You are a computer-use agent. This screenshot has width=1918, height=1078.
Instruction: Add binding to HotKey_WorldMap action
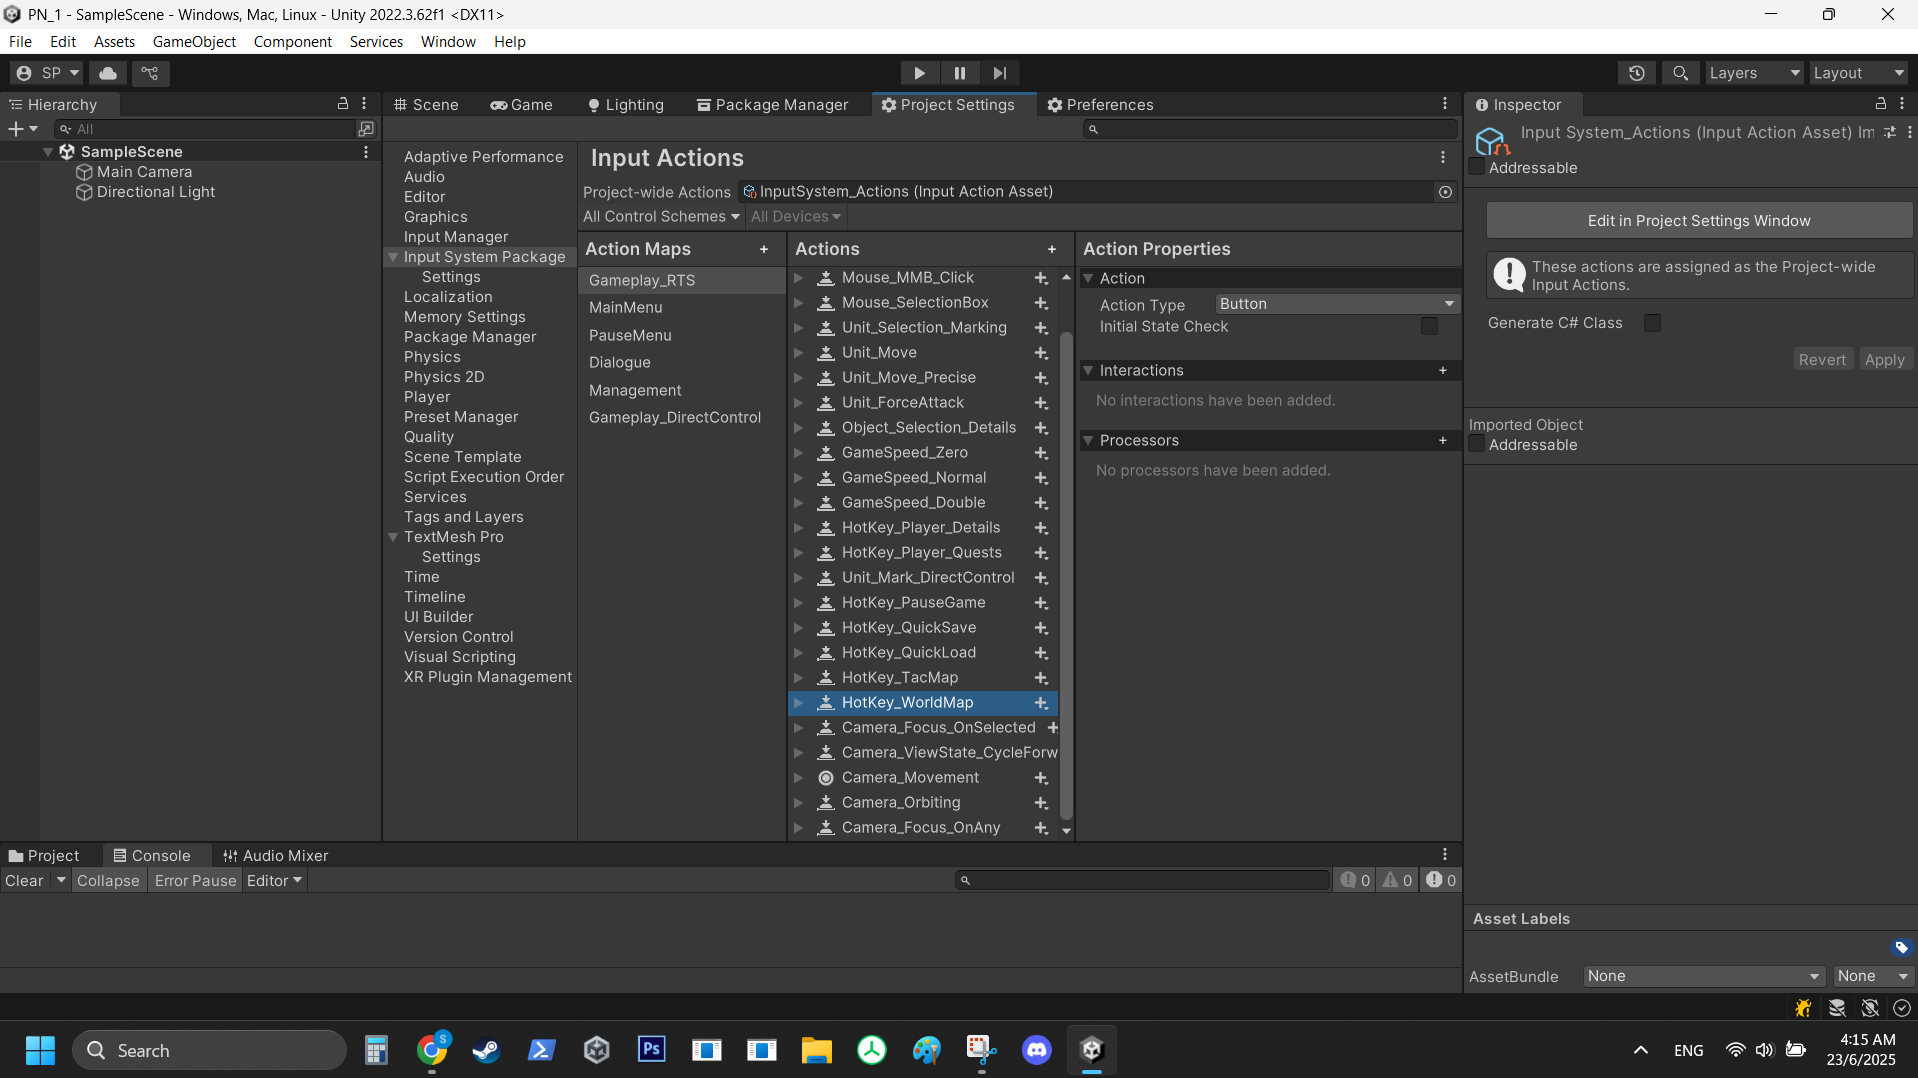click(1041, 703)
